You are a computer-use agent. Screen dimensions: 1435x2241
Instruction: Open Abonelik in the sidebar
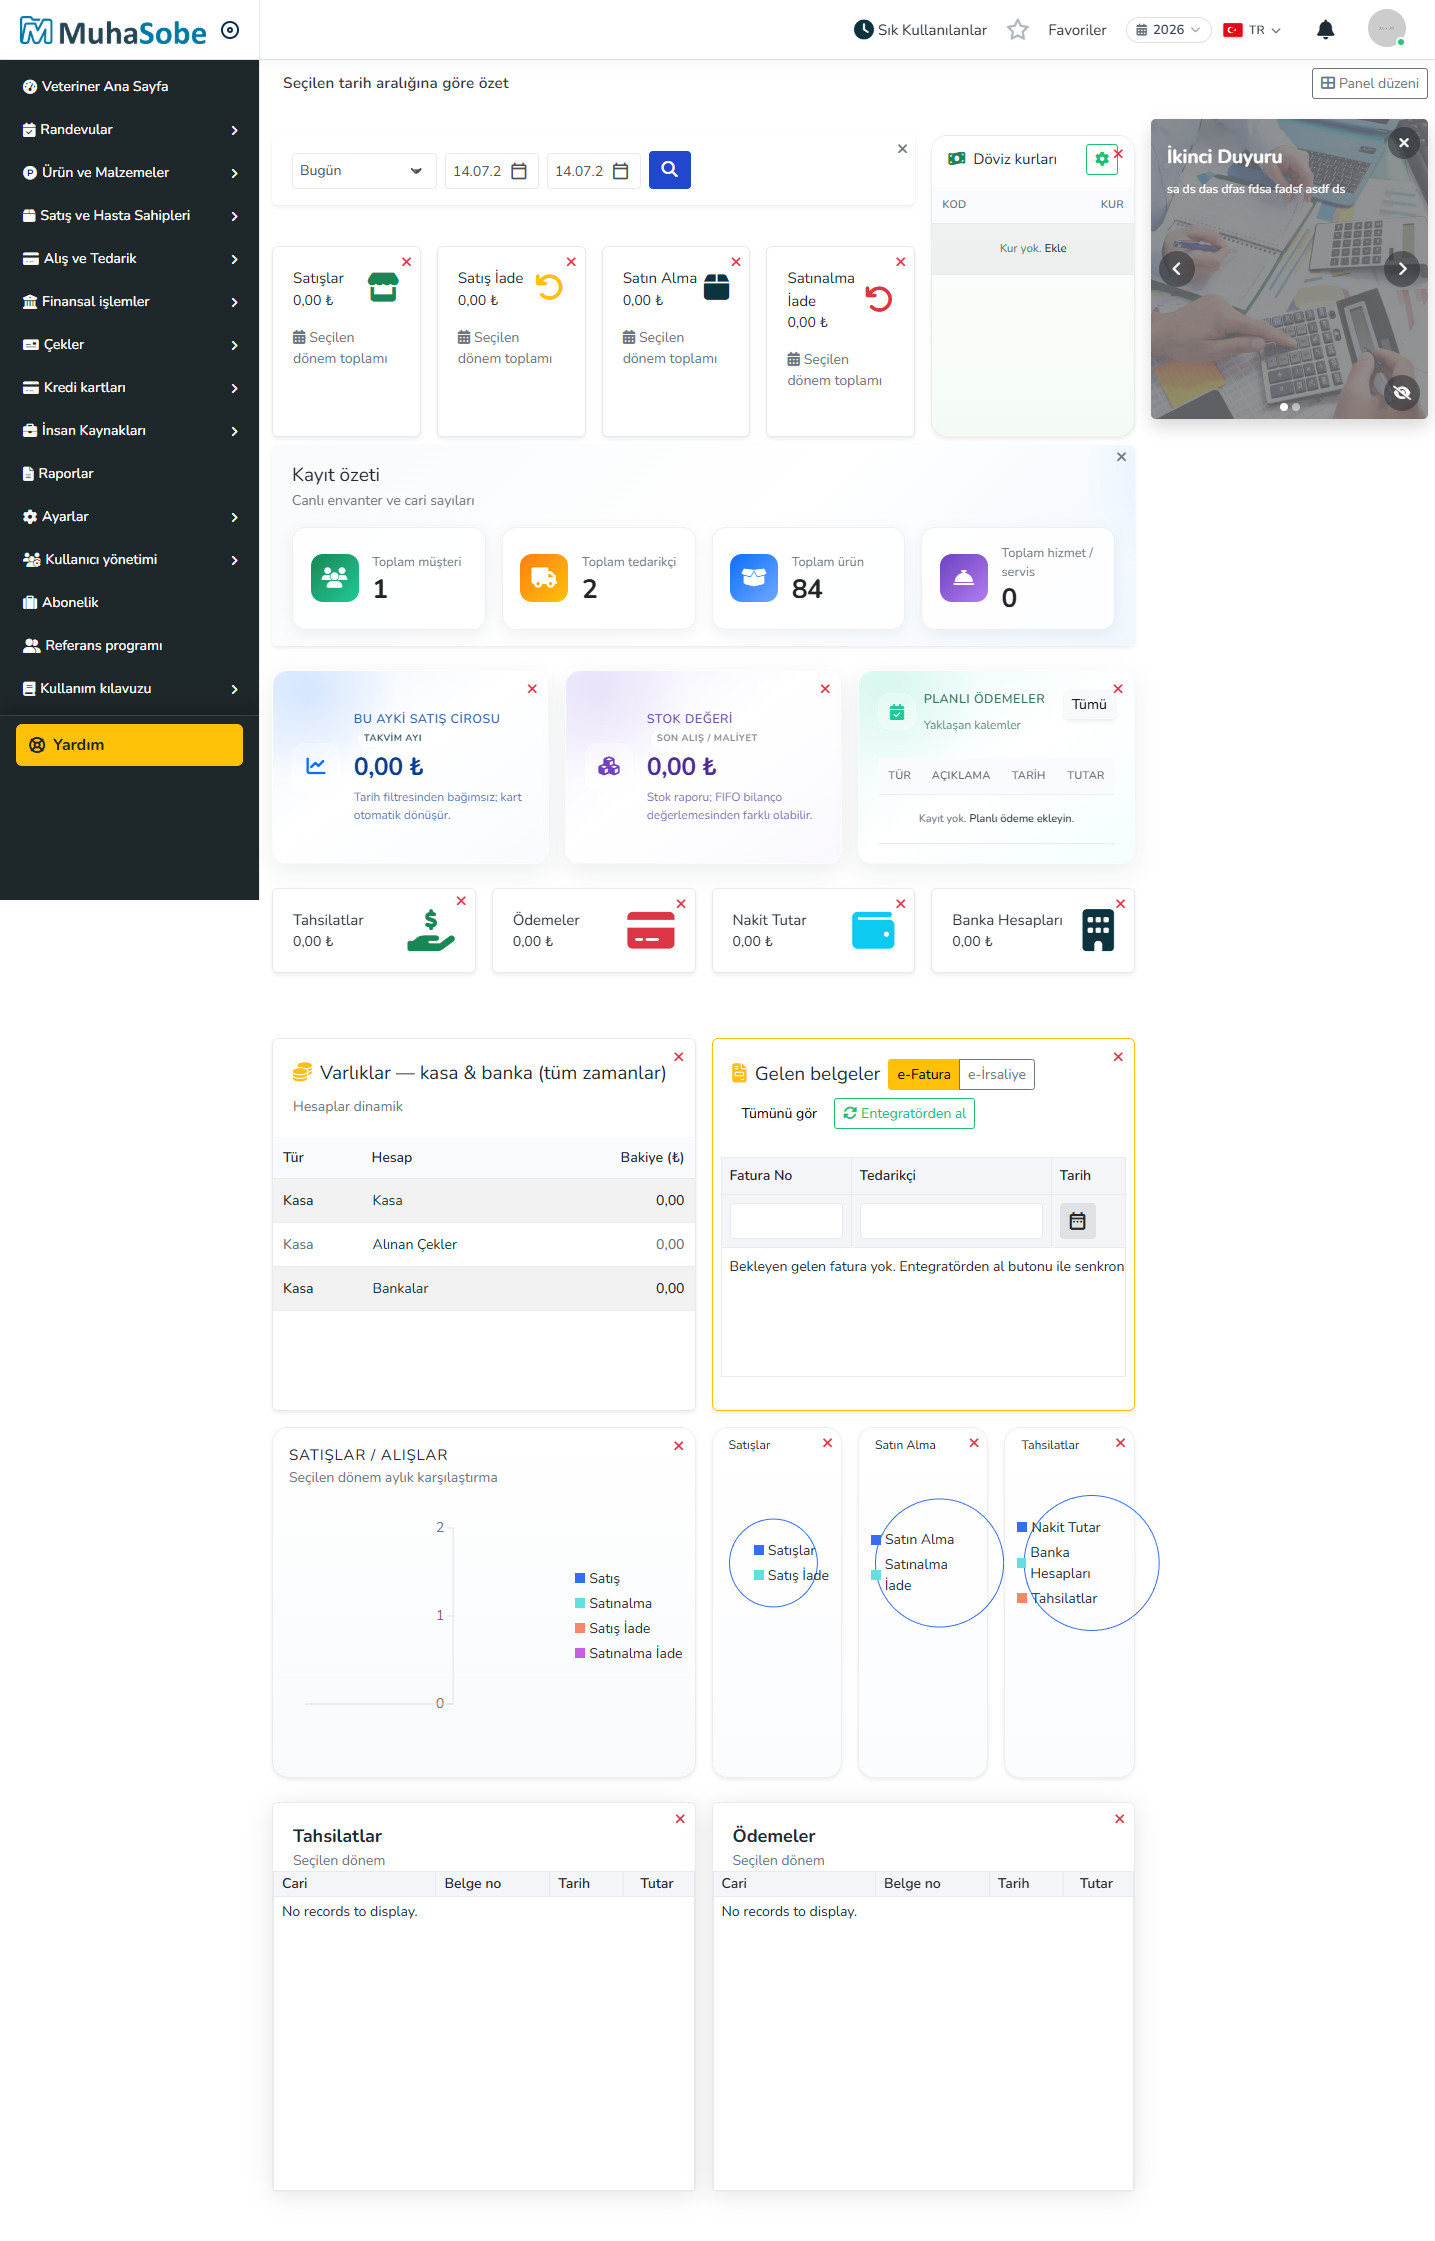130,603
